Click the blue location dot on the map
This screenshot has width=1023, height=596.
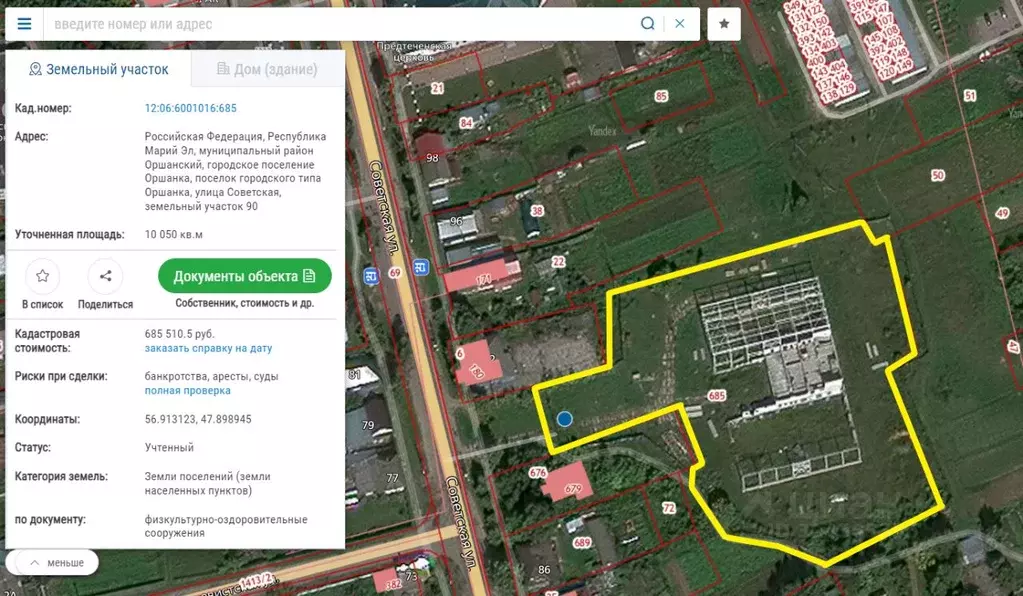click(x=565, y=419)
